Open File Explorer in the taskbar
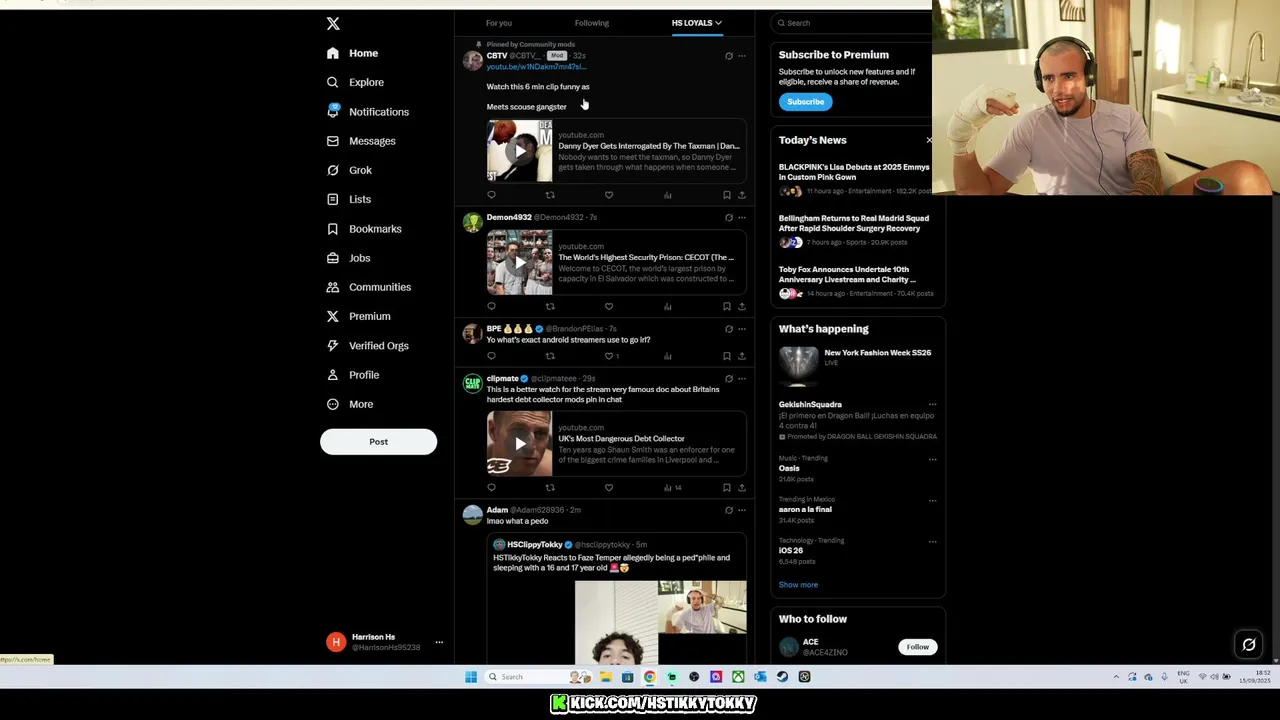 coord(606,677)
